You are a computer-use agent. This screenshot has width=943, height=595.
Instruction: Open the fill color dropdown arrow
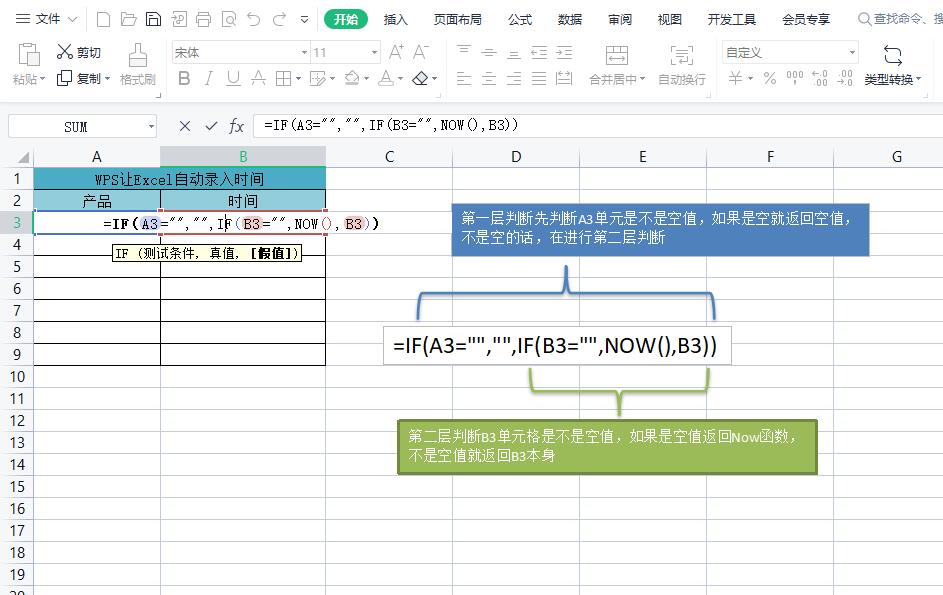(366, 79)
